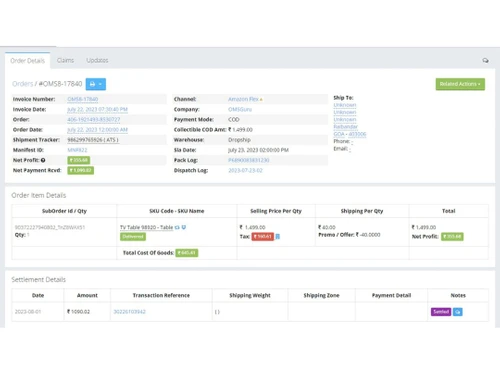
Task: Select the shipping per qty value 40.00
Action: click(327, 227)
